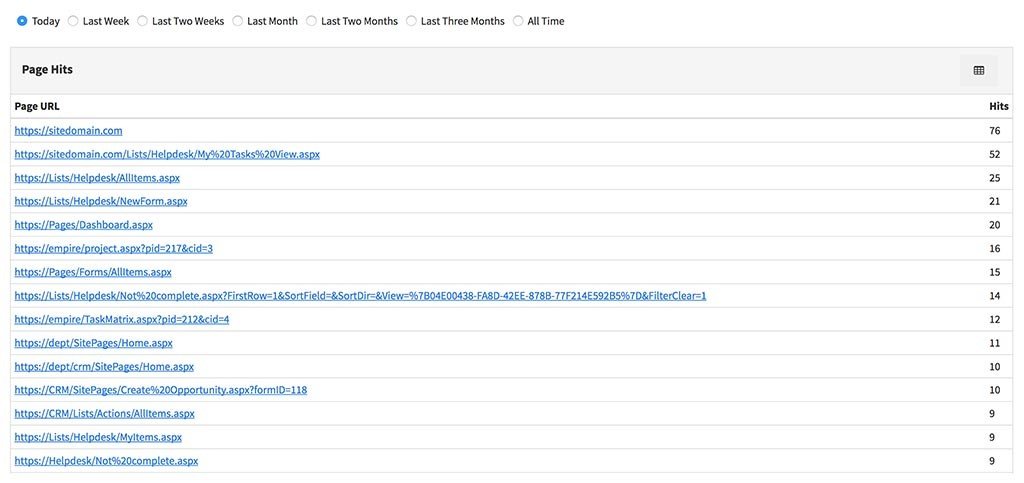Visit the dept/SitePages/Home.aspx link

(93, 343)
